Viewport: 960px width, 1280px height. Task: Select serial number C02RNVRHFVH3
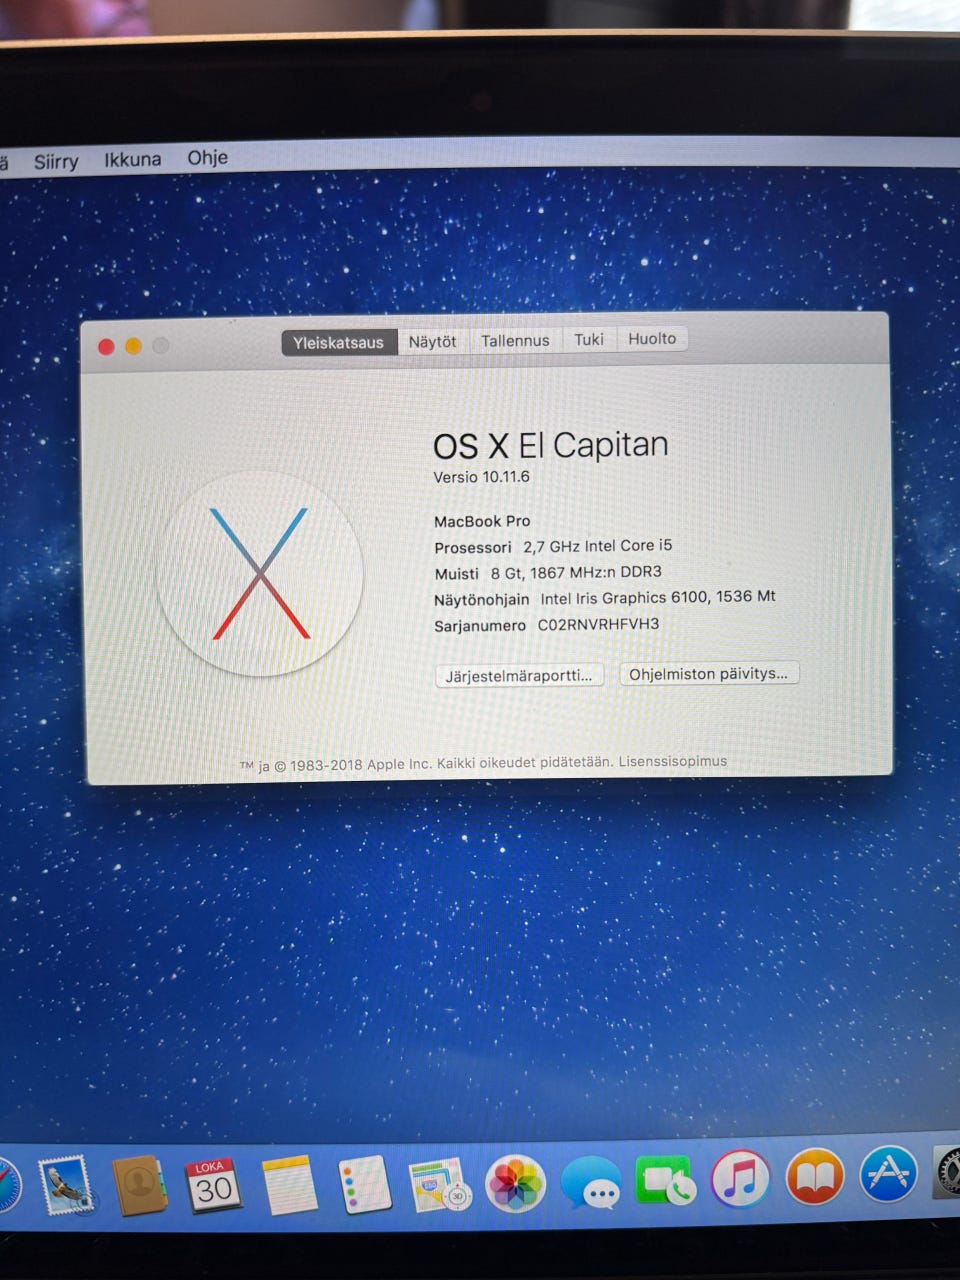point(598,625)
